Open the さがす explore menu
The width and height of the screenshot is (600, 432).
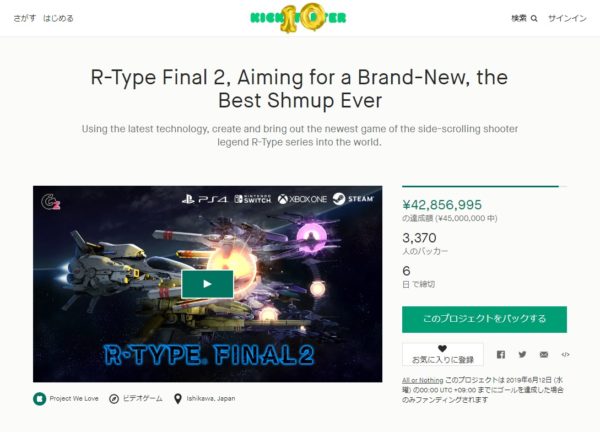click(25, 18)
